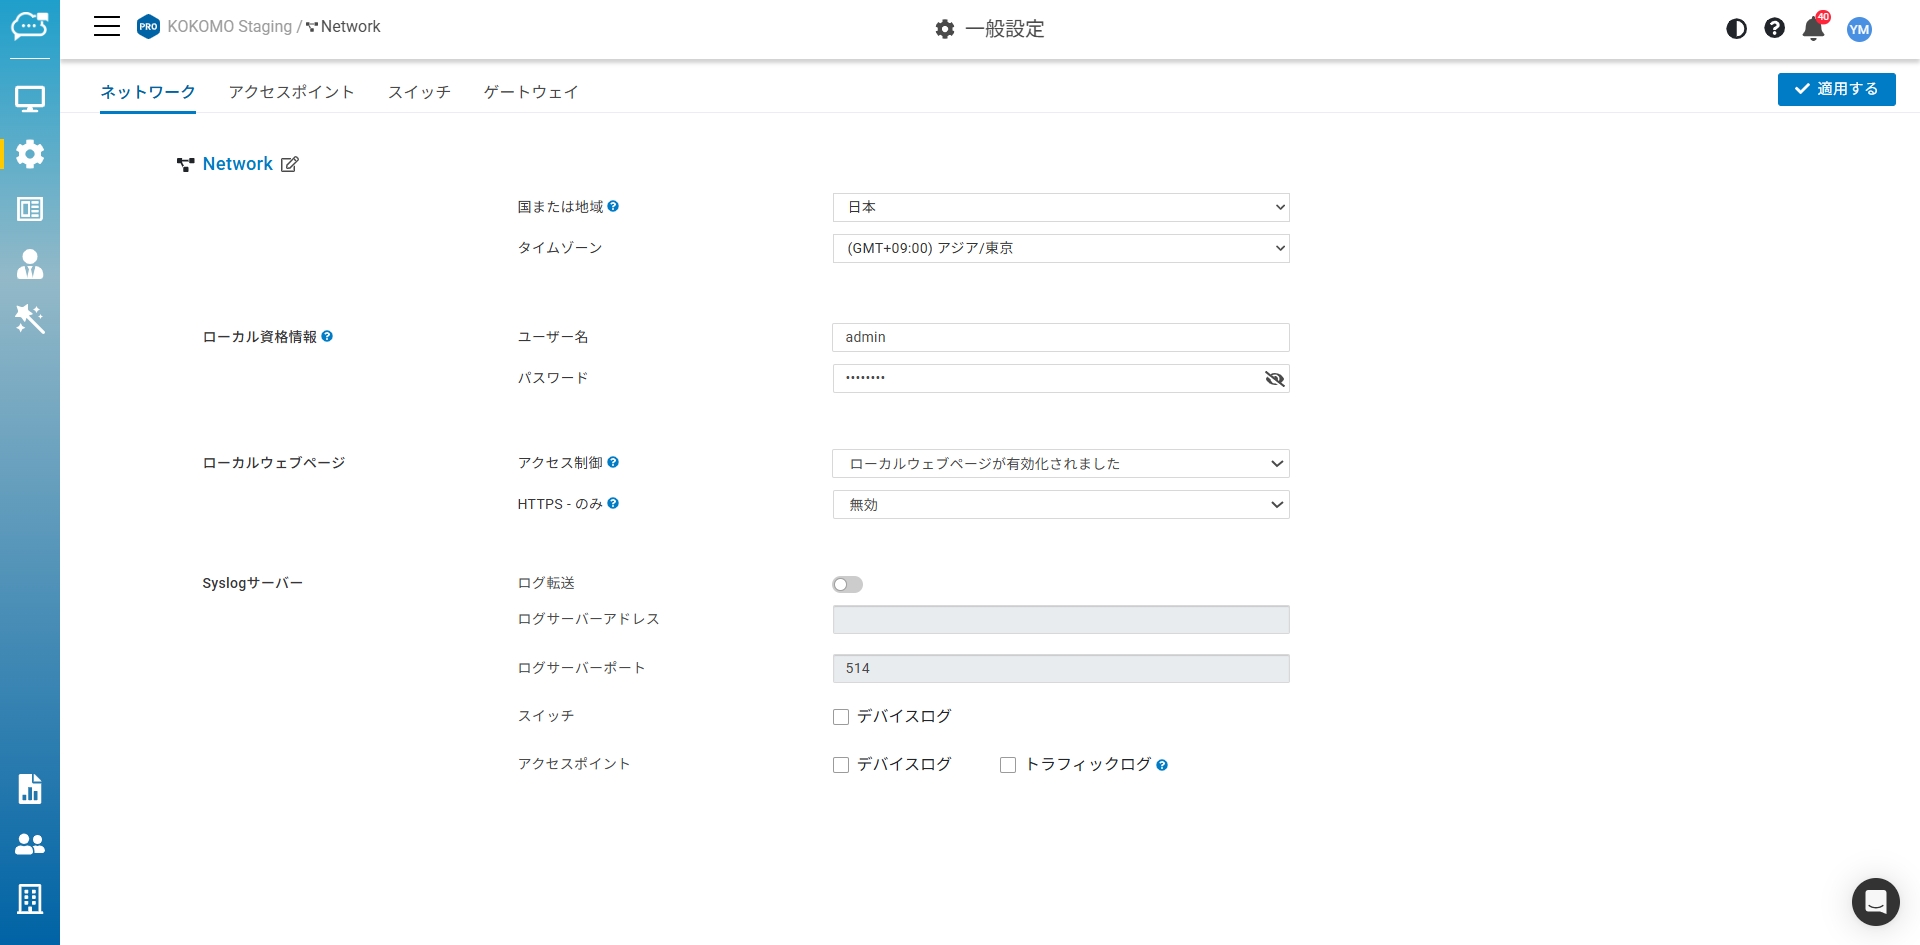Click the monitor dashboard icon in sidebar
Viewport: 1920px width, 945px height.
pyautogui.click(x=30, y=99)
